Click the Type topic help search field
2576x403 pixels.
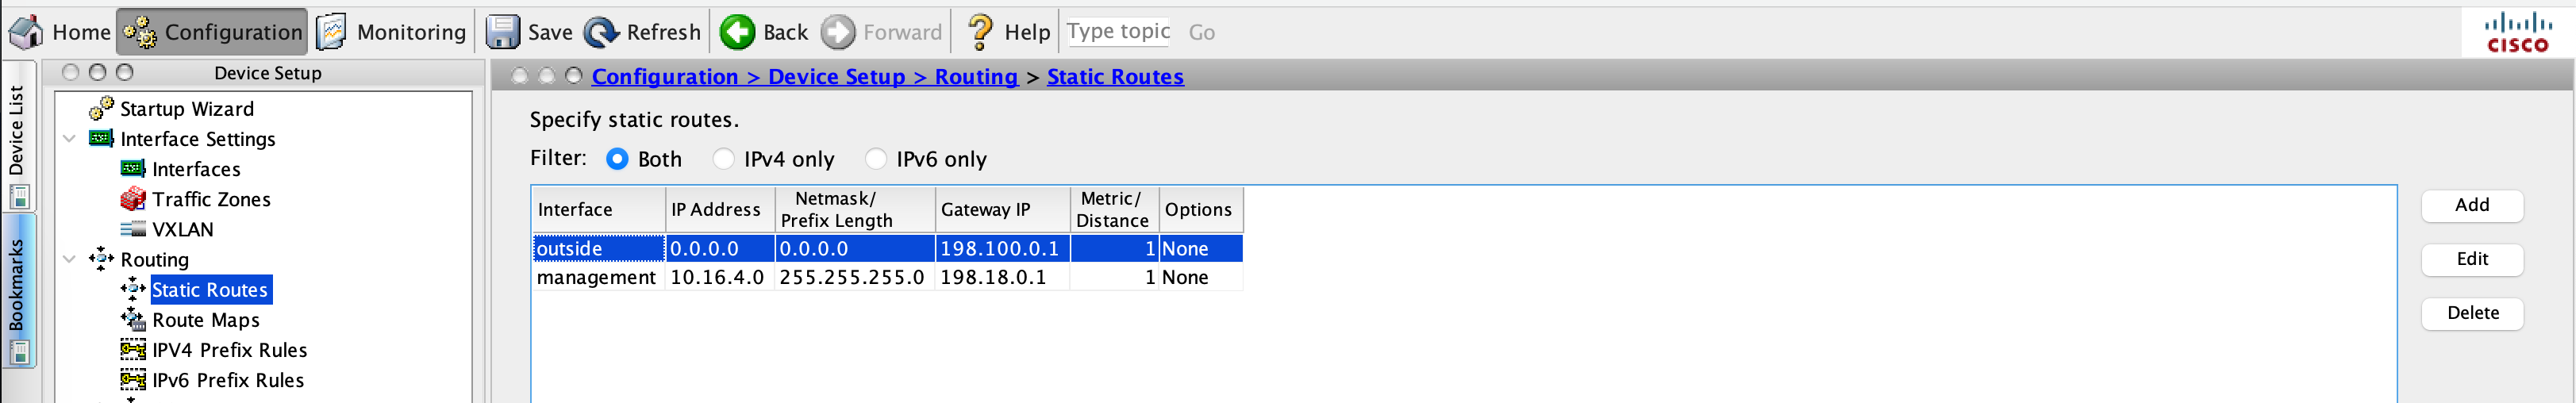[1118, 32]
